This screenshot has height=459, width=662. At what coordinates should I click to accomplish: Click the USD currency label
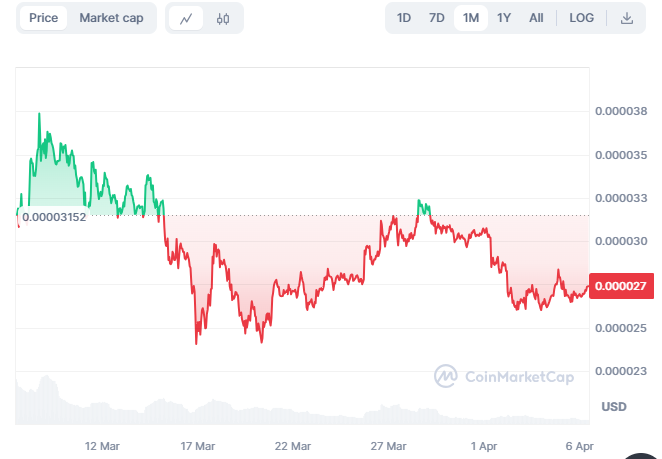coord(614,407)
